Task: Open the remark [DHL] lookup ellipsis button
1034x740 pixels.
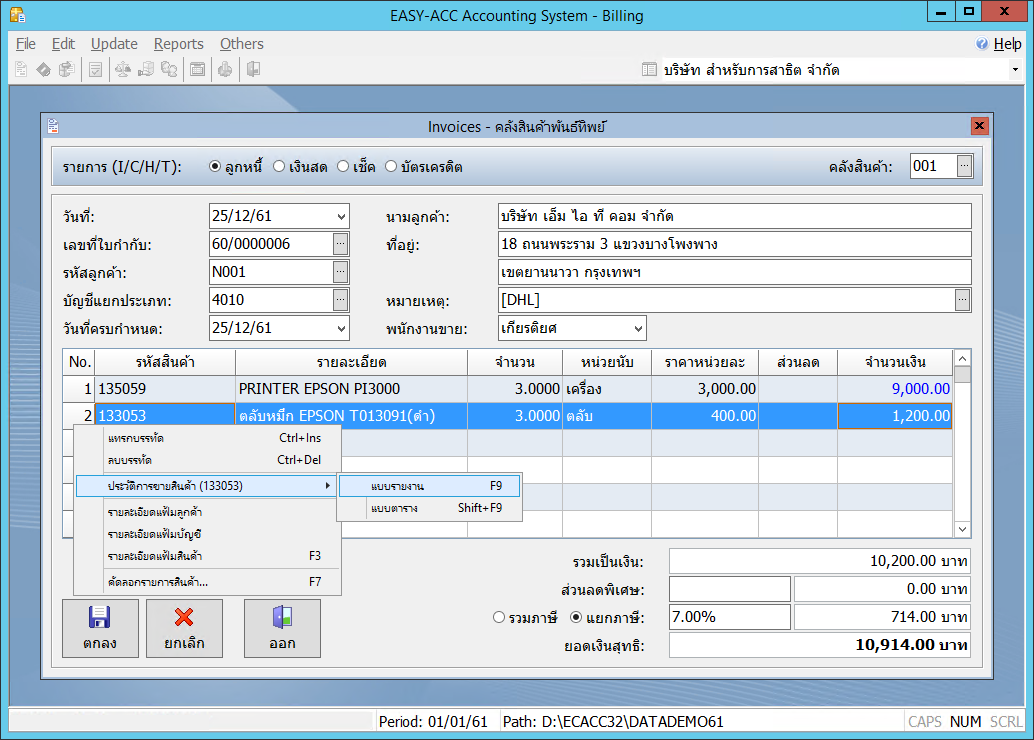Action: 963,299
